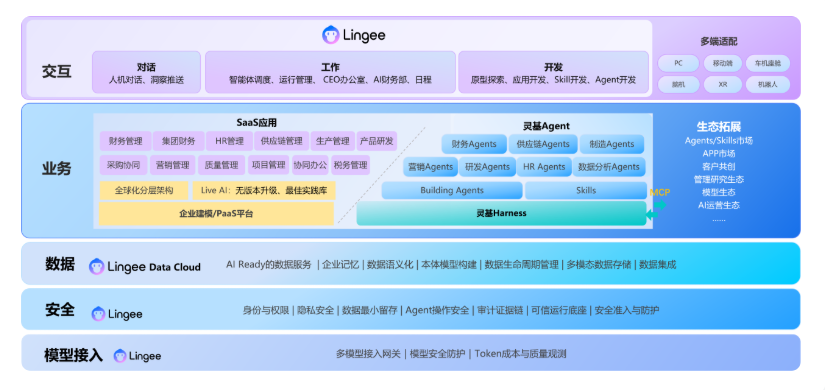Select the XR device pill
The image size is (825, 390).
click(723, 84)
